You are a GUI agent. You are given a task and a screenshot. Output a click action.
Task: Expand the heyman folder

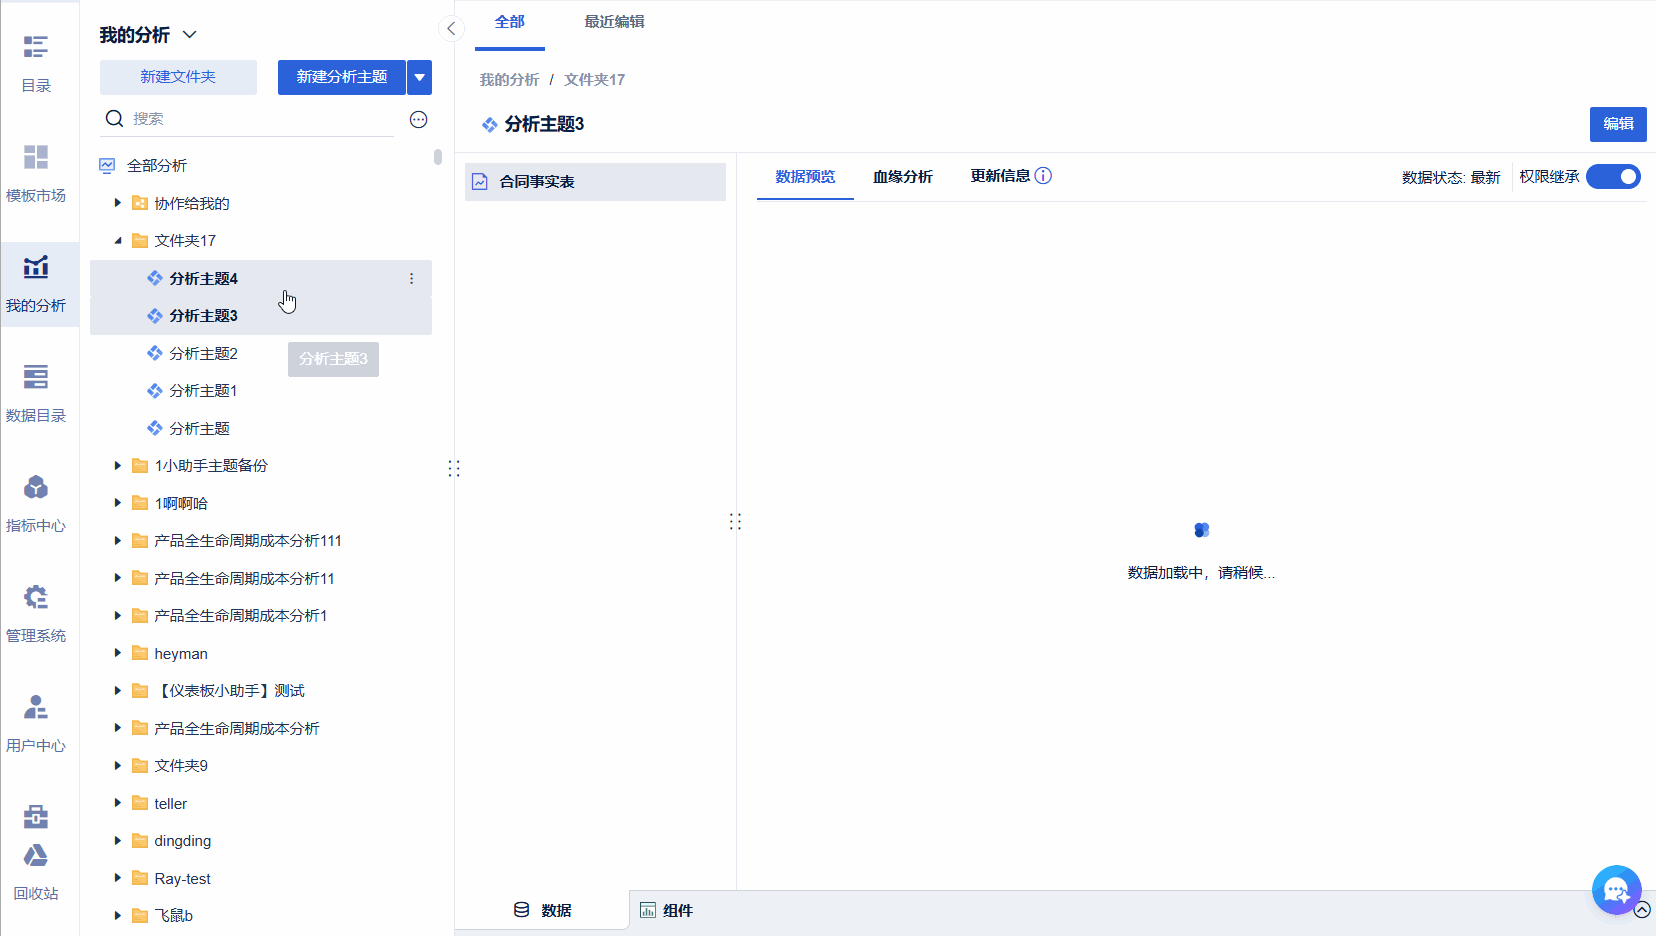click(117, 653)
